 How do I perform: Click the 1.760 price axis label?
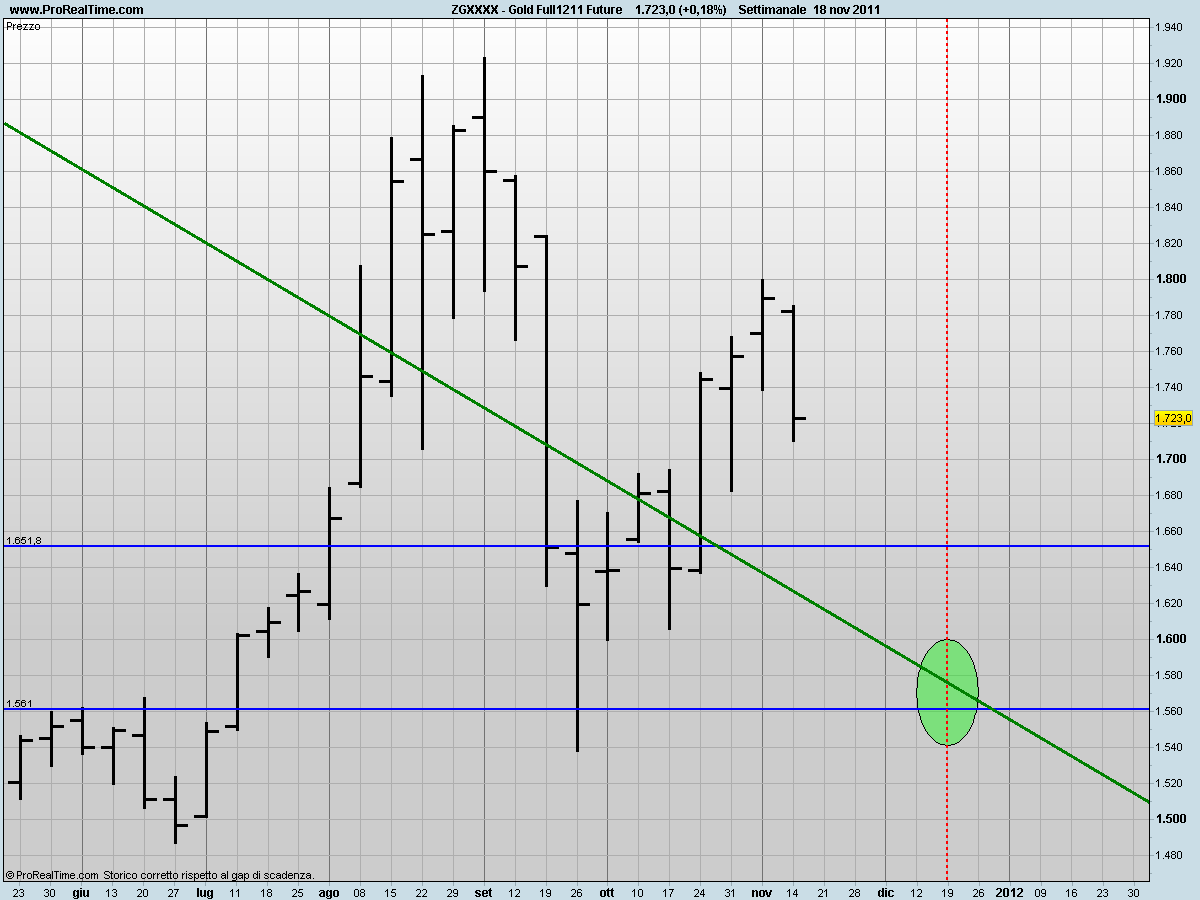[x=1170, y=351]
